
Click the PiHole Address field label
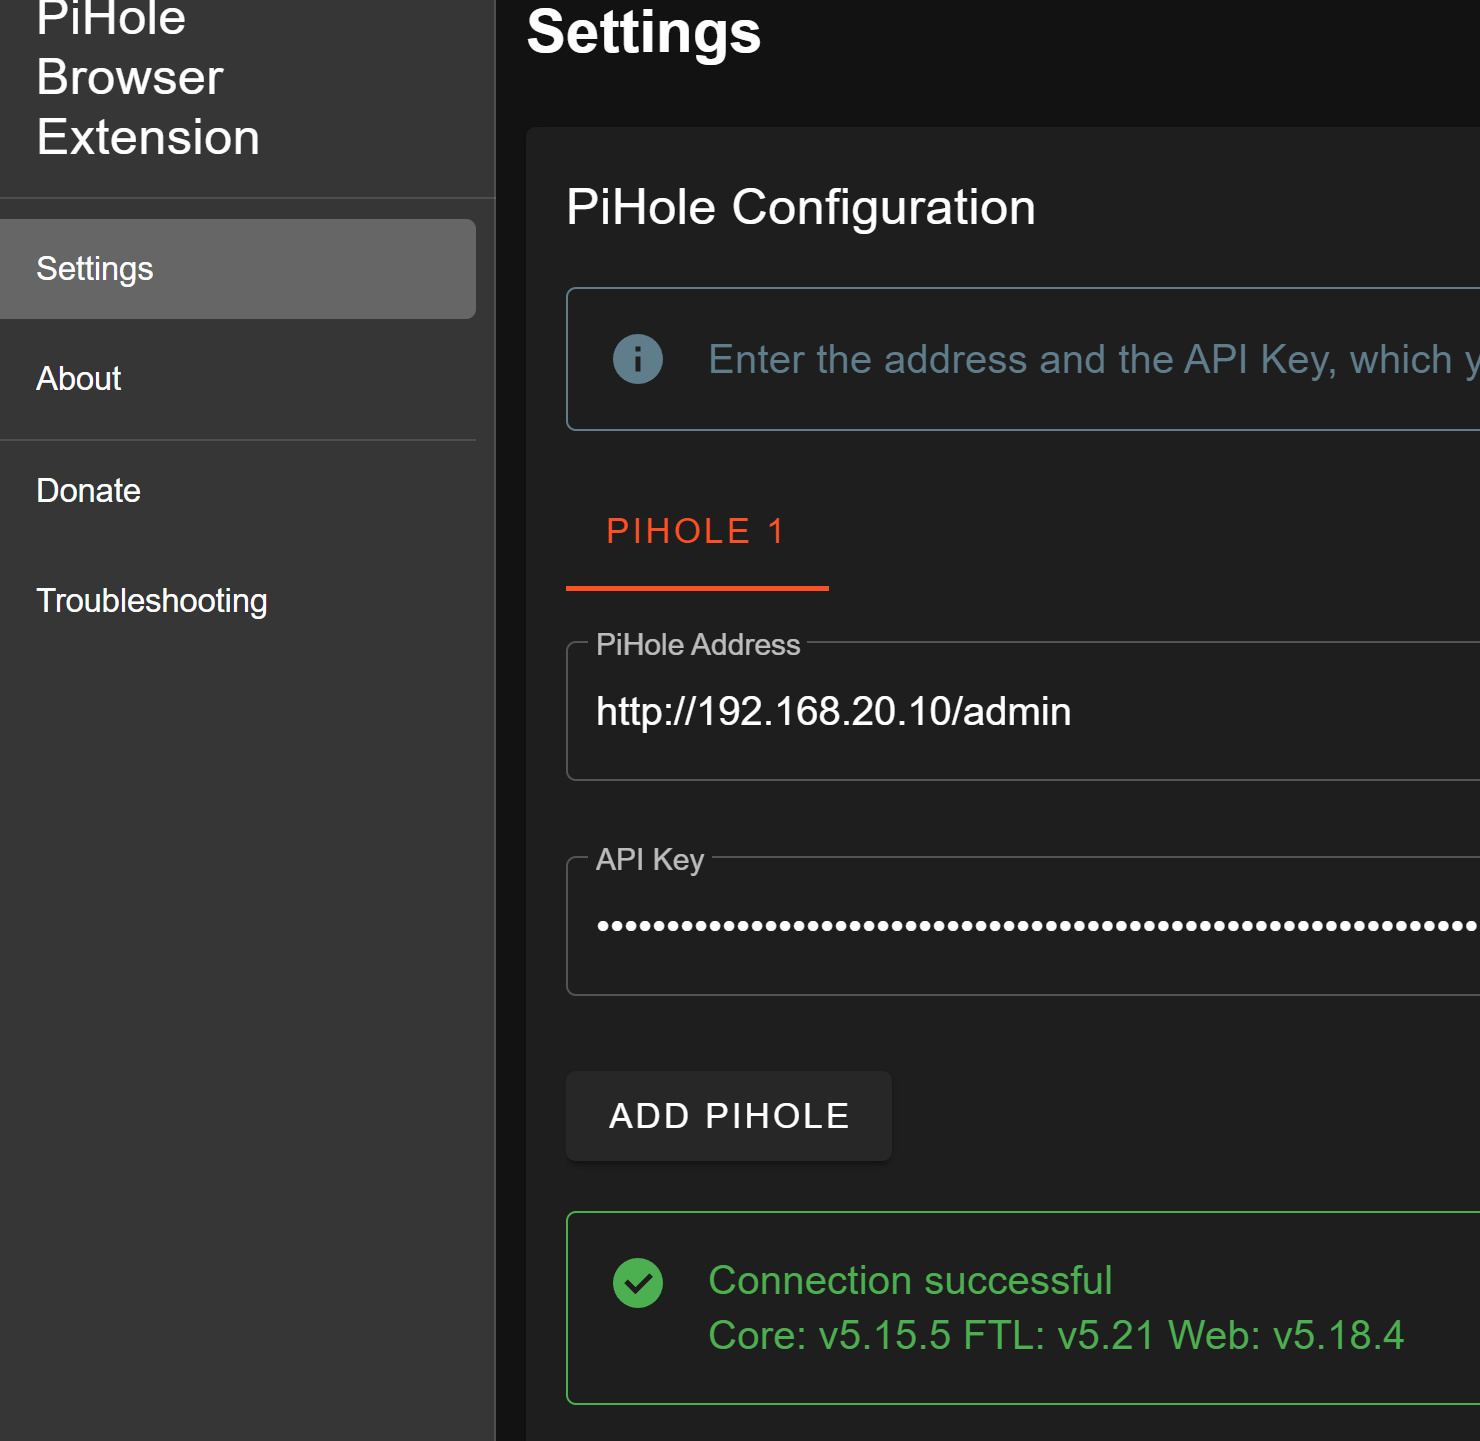pyautogui.click(x=698, y=645)
